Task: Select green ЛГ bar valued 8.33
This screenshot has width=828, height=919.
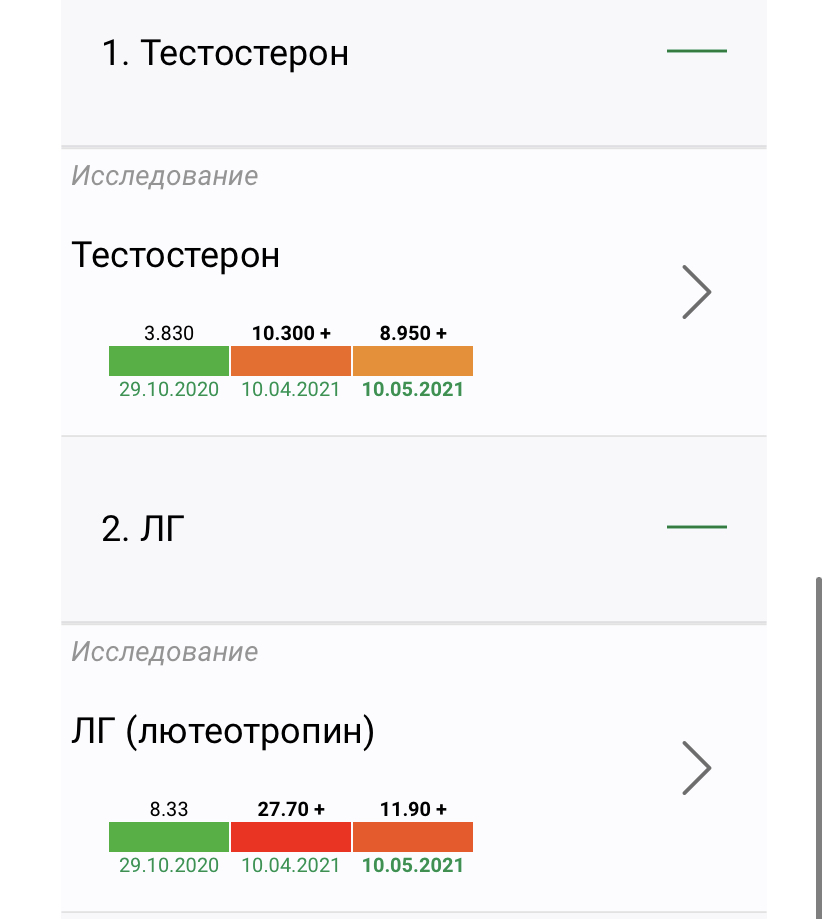Action: point(169,836)
